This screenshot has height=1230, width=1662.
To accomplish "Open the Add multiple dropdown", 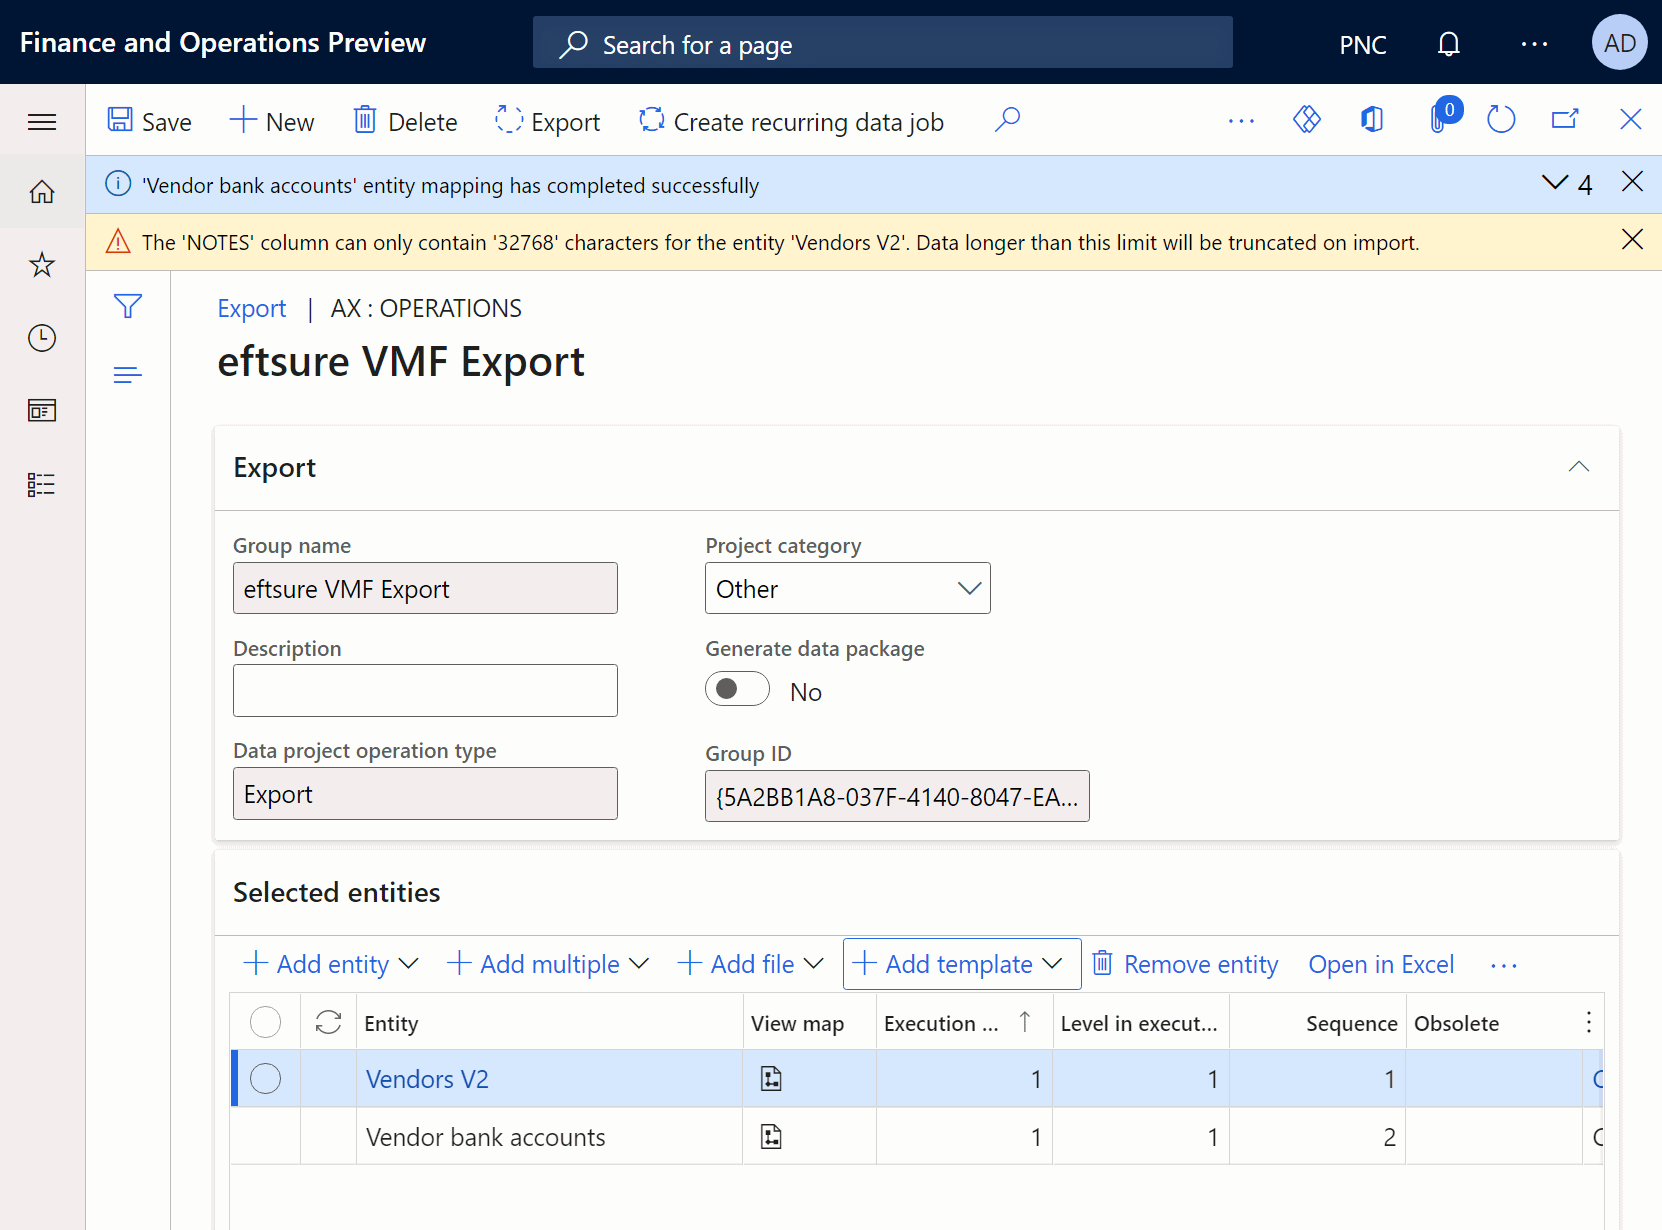I will coord(548,964).
